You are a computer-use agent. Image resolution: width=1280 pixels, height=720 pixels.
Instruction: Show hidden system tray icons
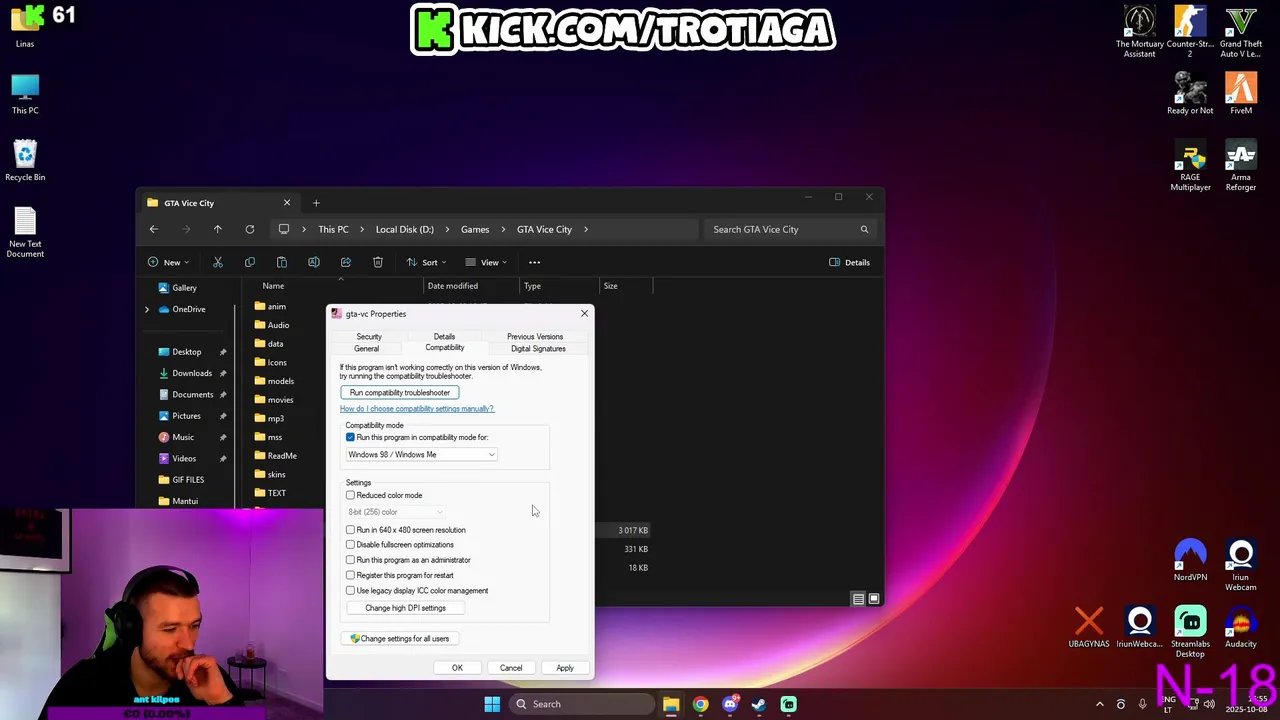[x=1099, y=704]
